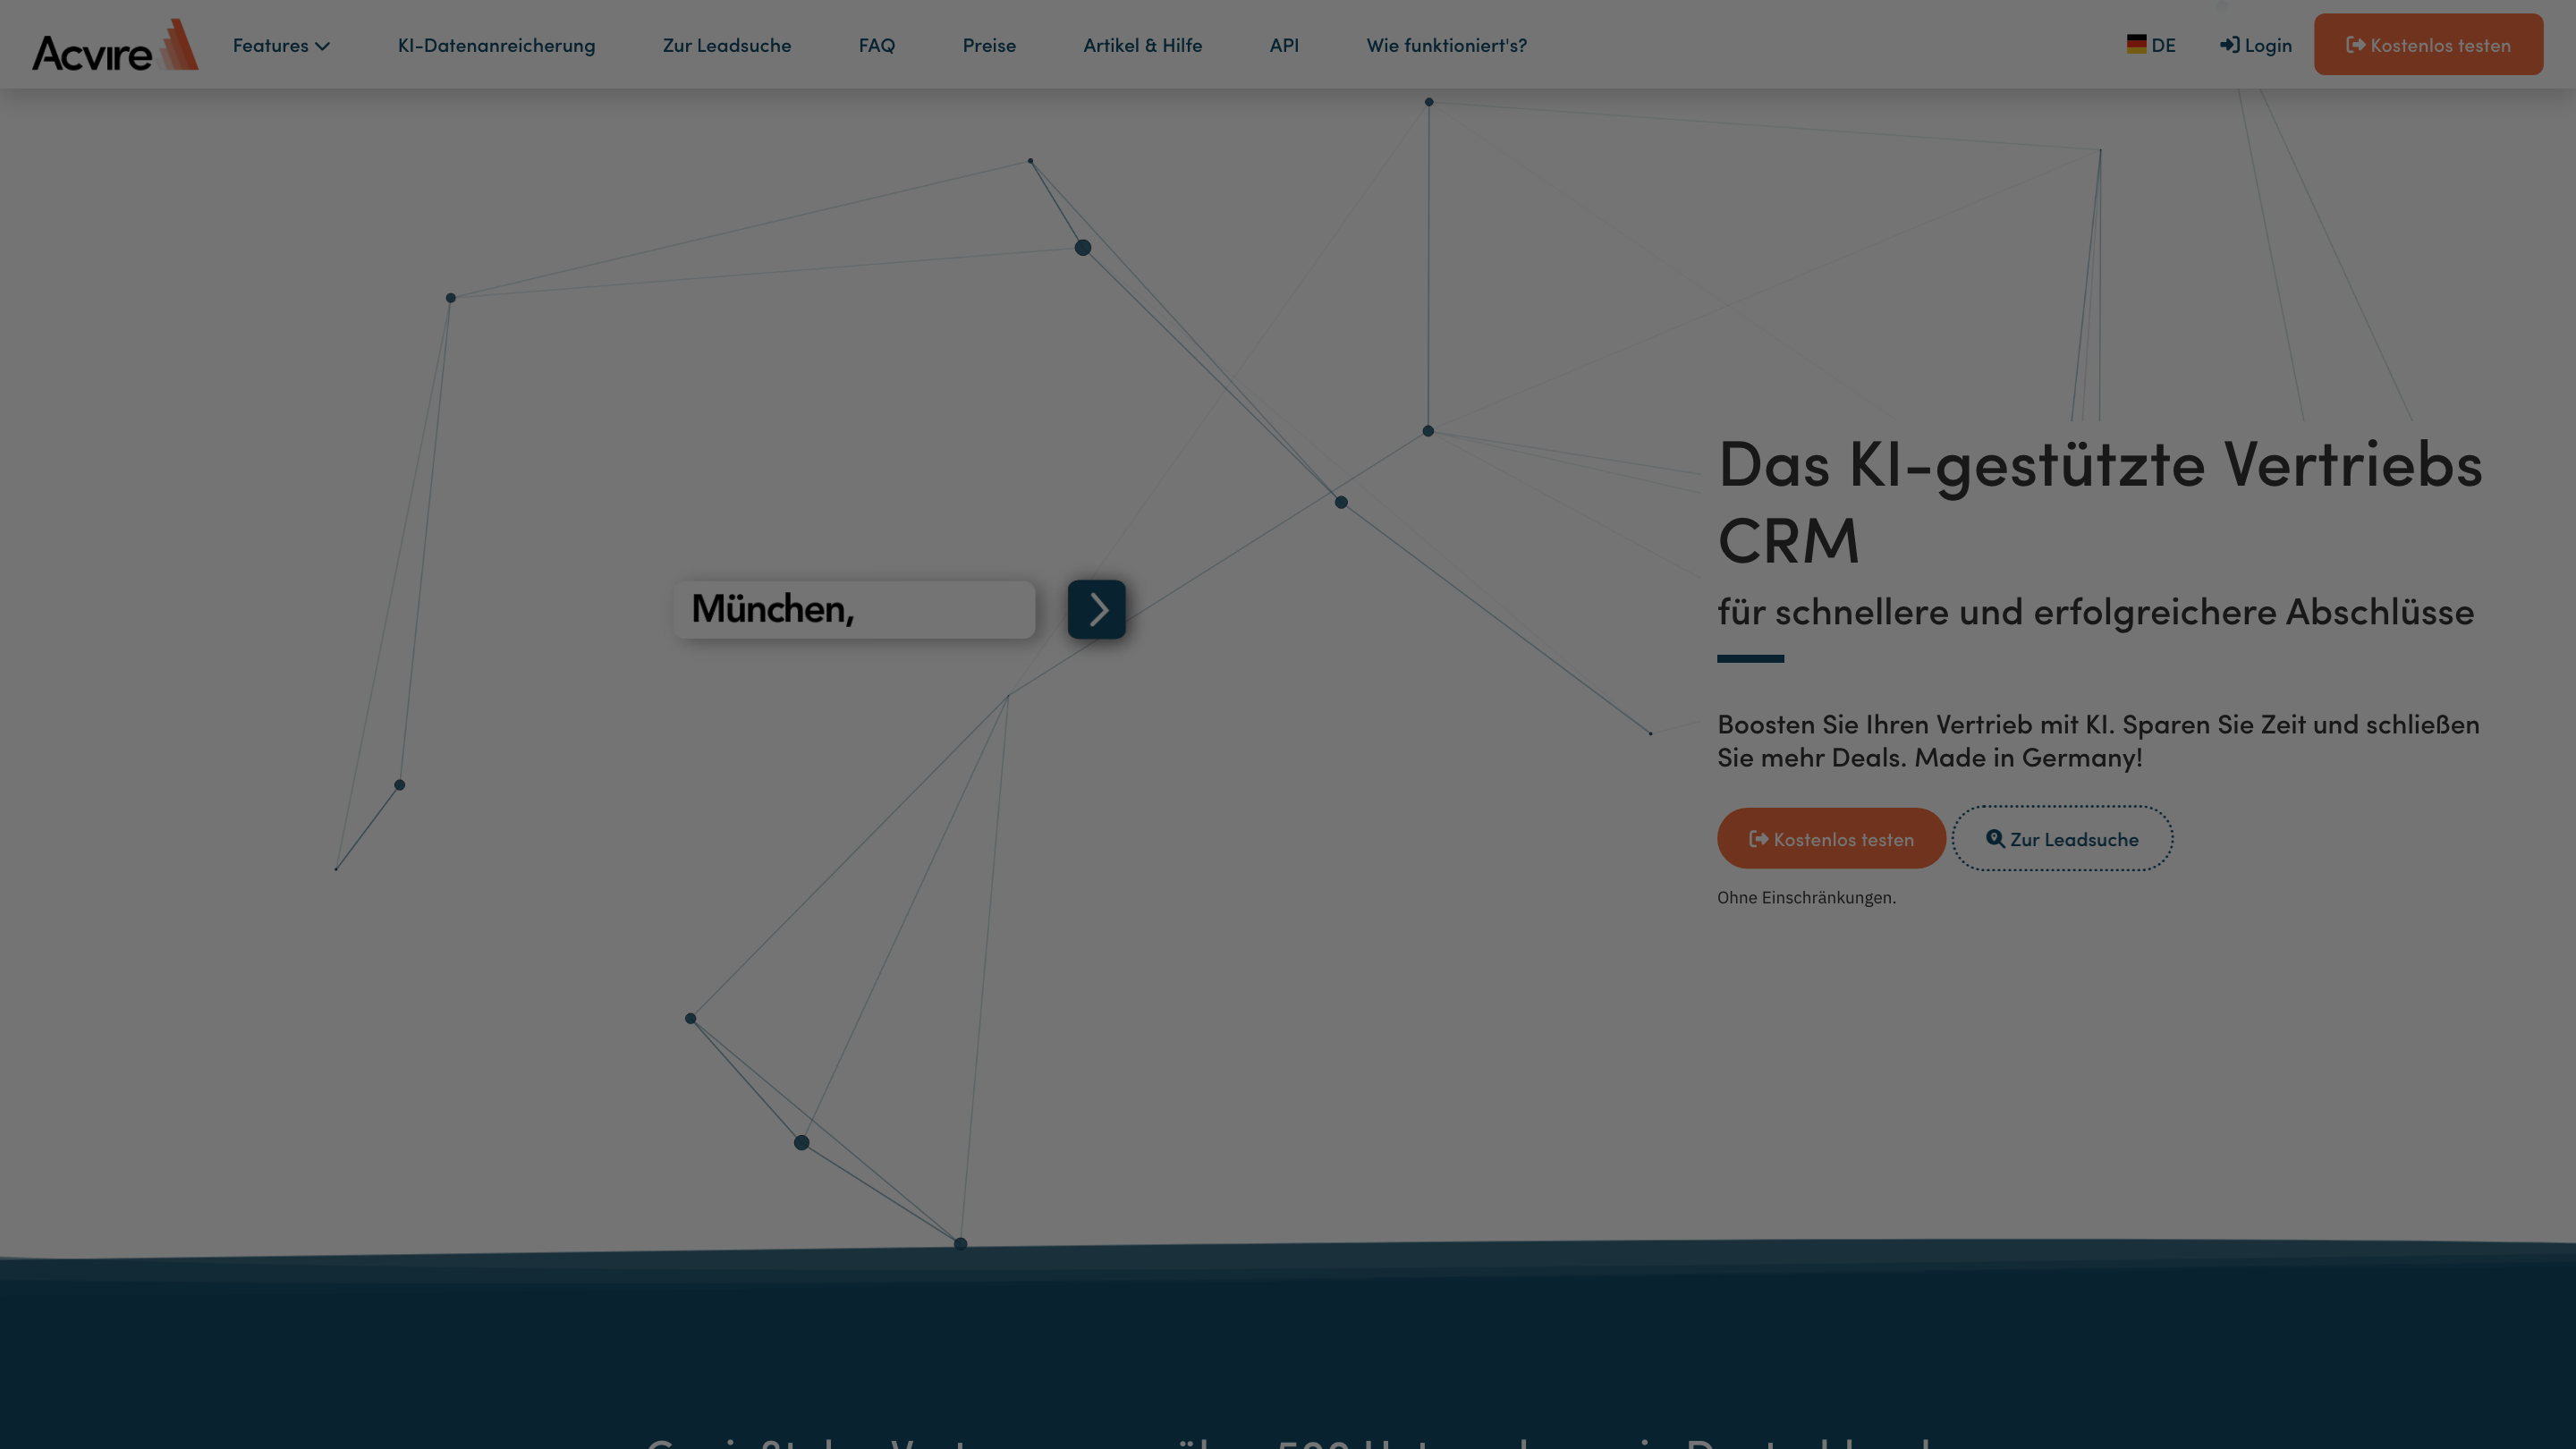Open the KI-Datenanreicherung menu item
The width and height of the screenshot is (2576, 1449).
tap(496, 45)
